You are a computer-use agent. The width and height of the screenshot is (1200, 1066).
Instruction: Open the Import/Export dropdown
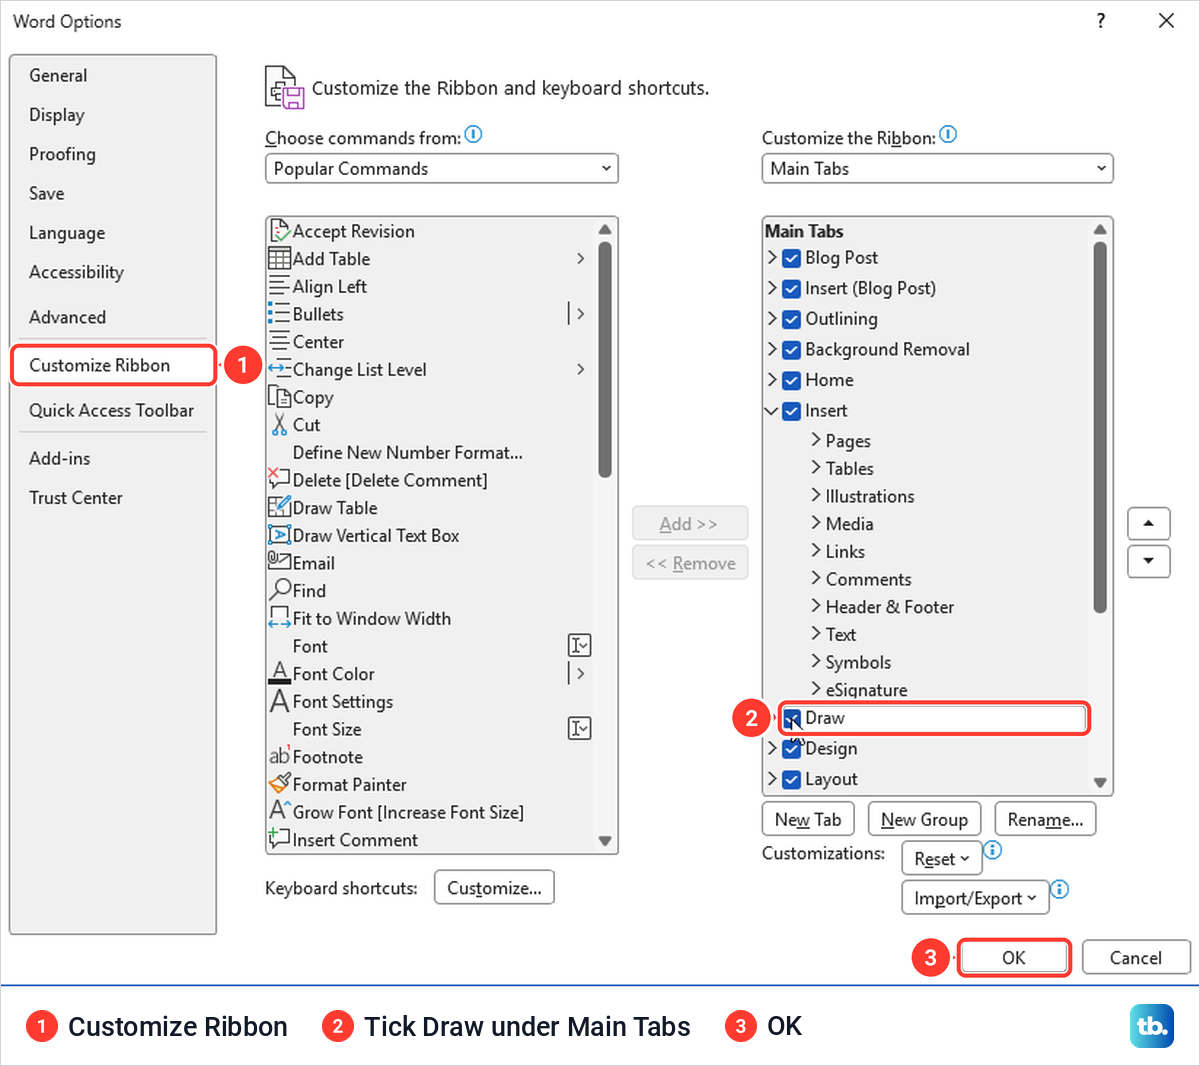(x=975, y=898)
